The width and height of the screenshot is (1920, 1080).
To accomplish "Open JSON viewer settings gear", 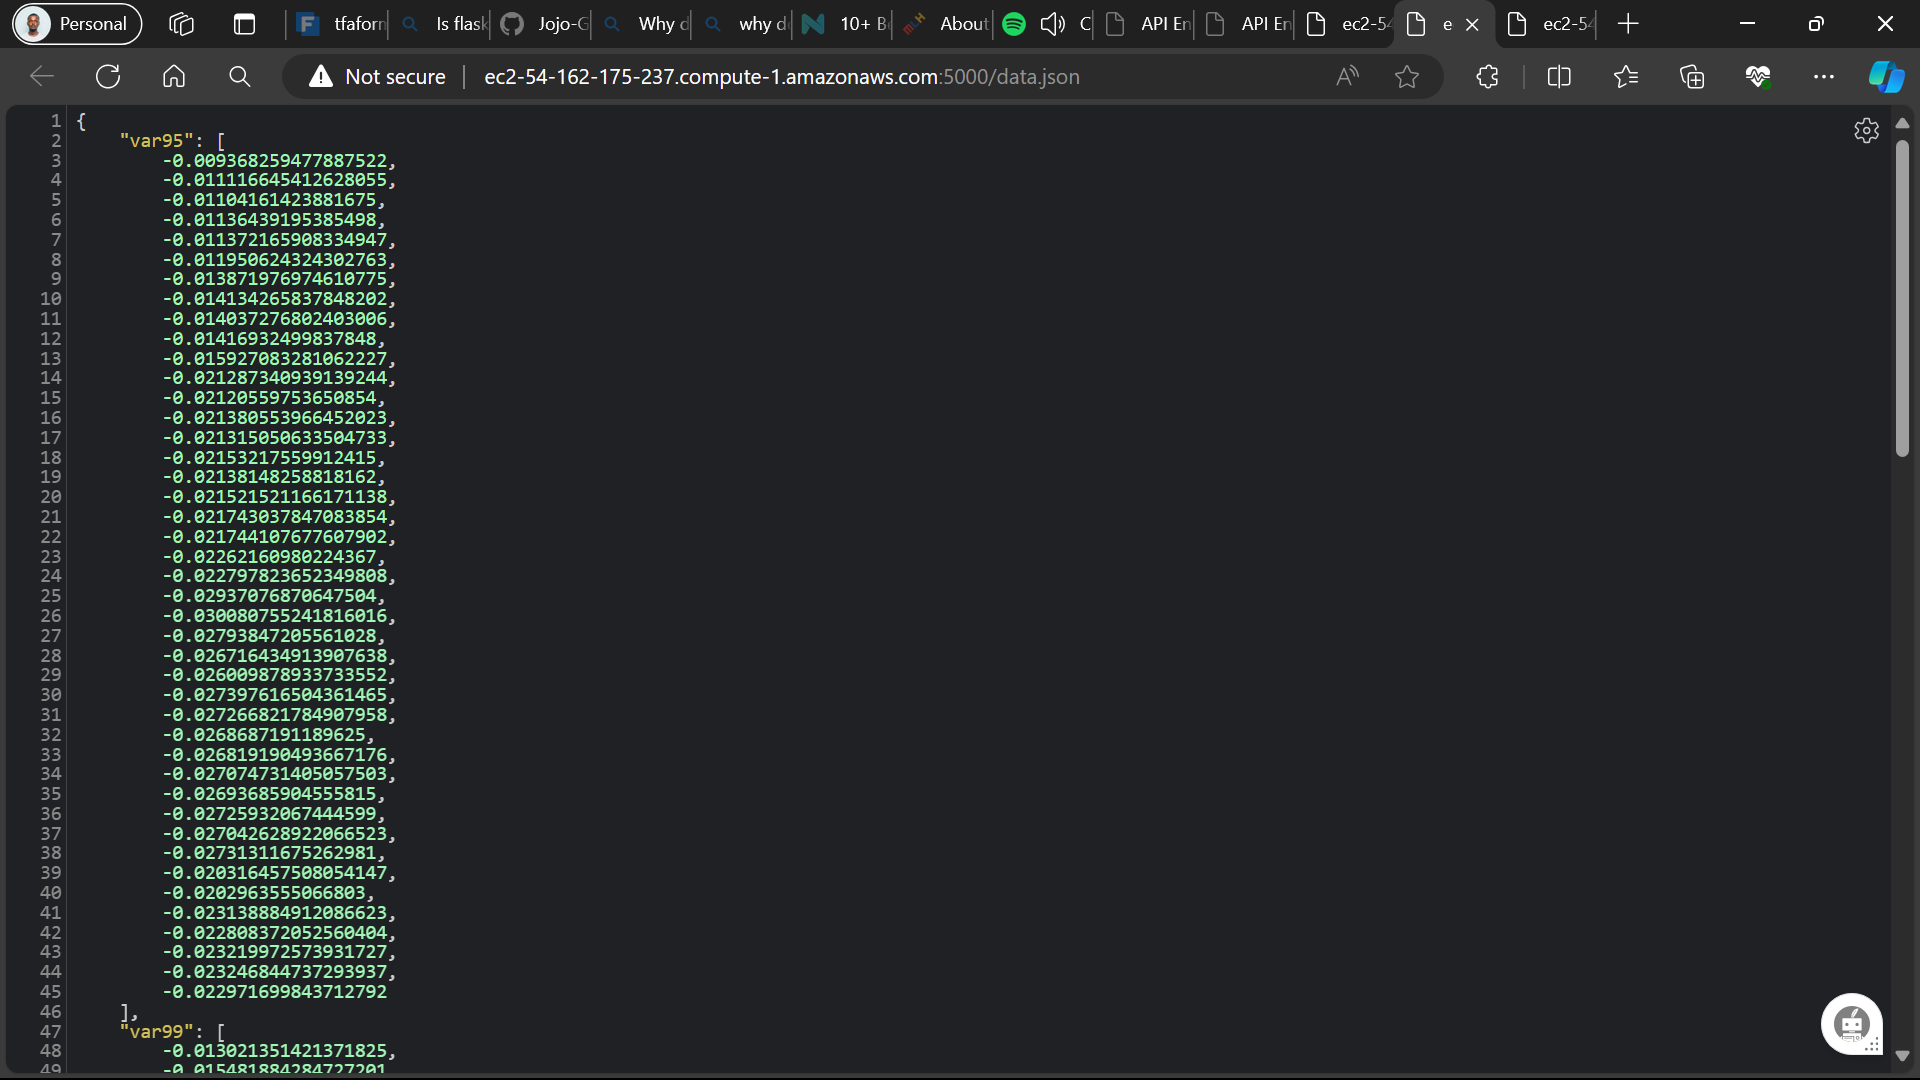I will pyautogui.click(x=1866, y=131).
